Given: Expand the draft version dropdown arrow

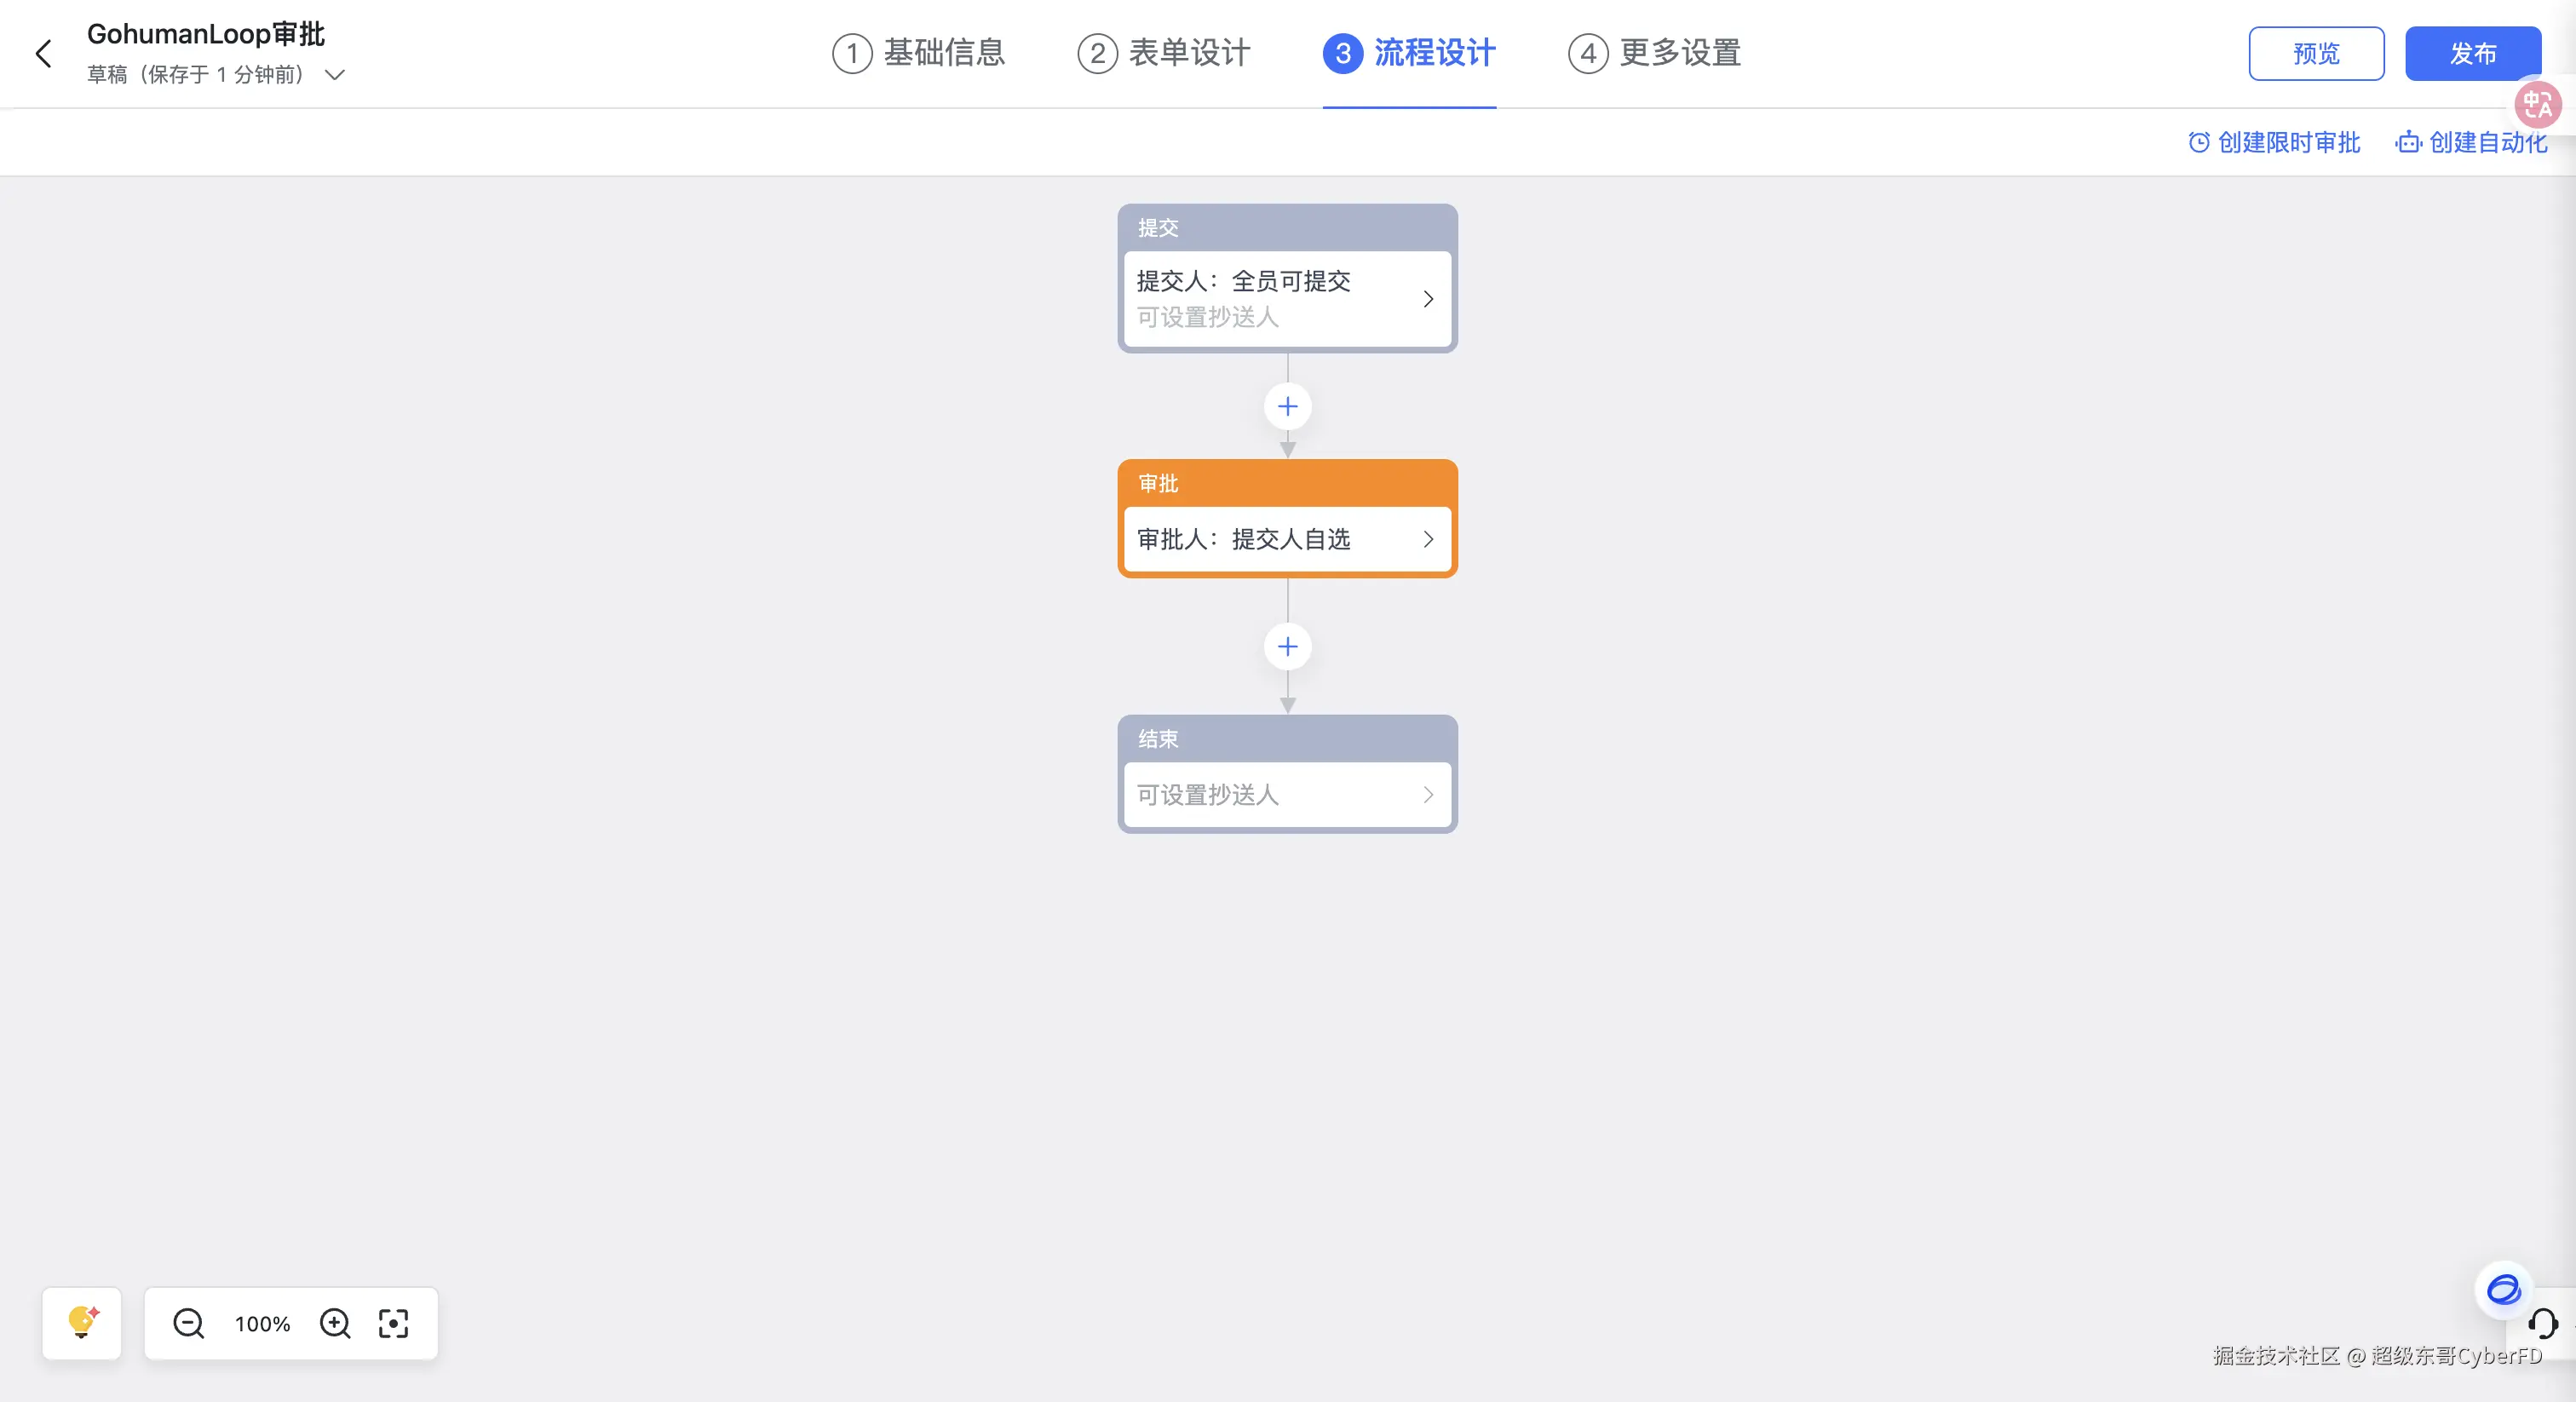Looking at the screenshot, I should [x=336, y=75].
